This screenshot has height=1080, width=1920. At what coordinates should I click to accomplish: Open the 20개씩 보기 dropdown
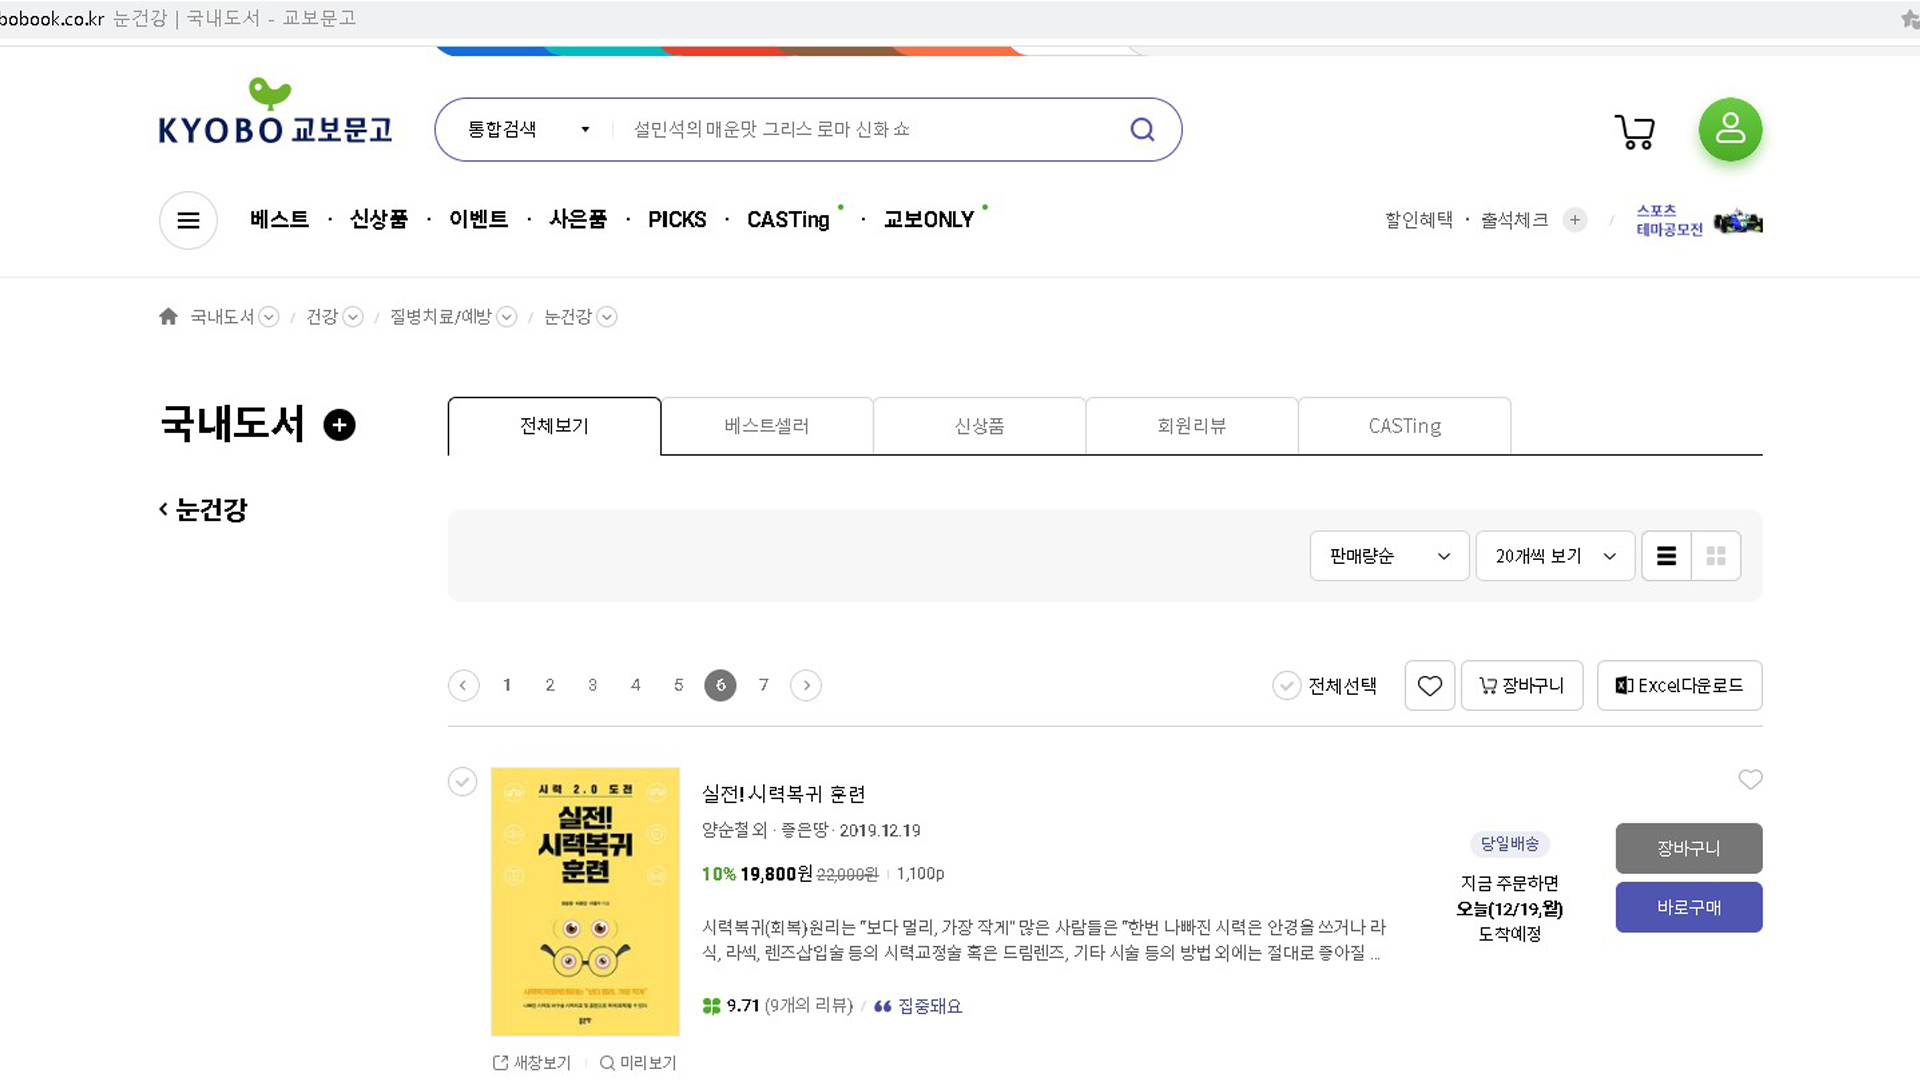[1555, 556]
